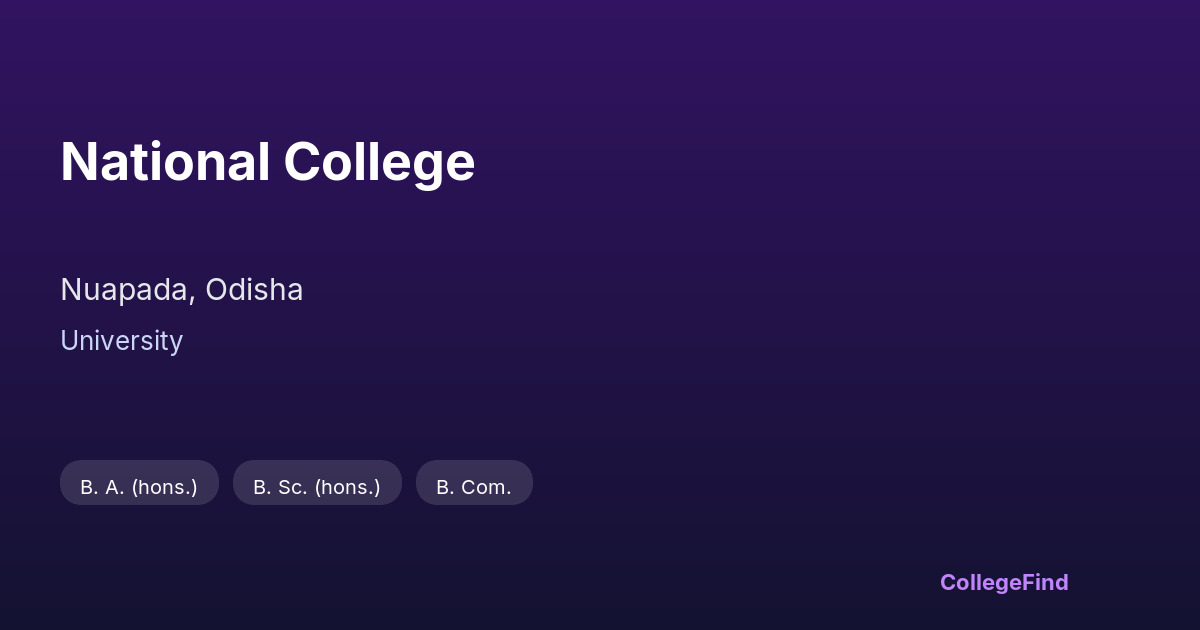1200x630 pixels.
Task: Click the letter N starting National College
Action: coord(77,162)
